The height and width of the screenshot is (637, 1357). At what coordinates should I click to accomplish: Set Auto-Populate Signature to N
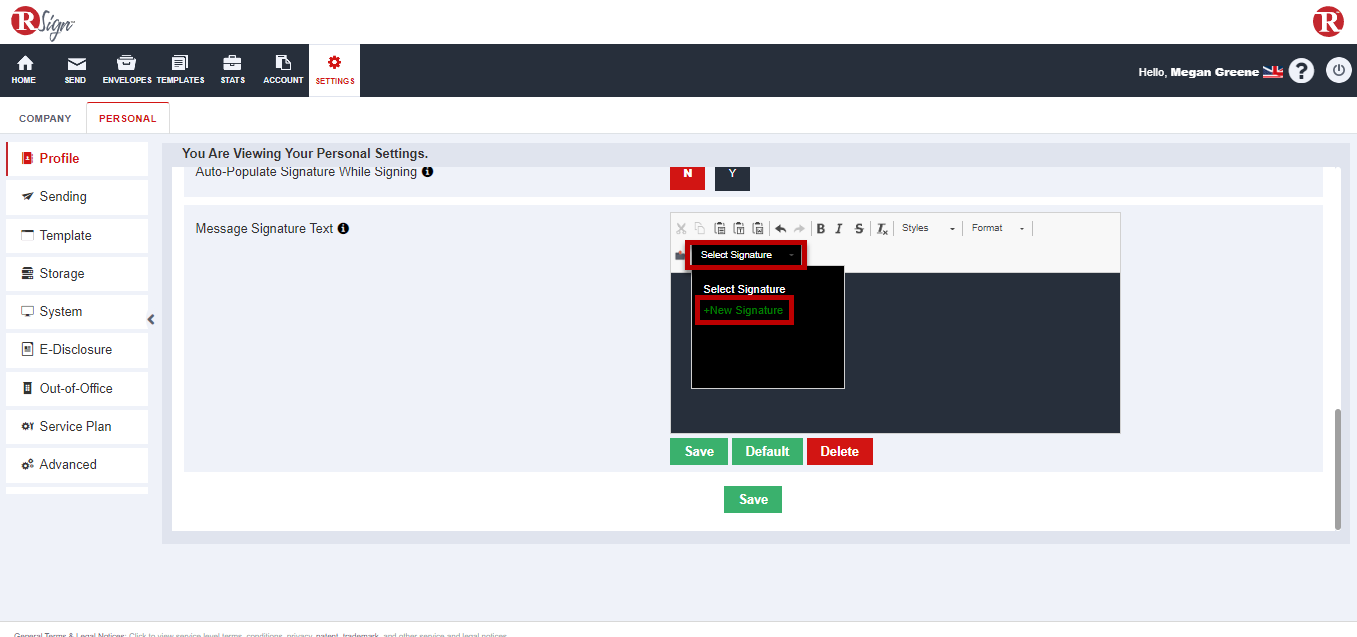687,174
